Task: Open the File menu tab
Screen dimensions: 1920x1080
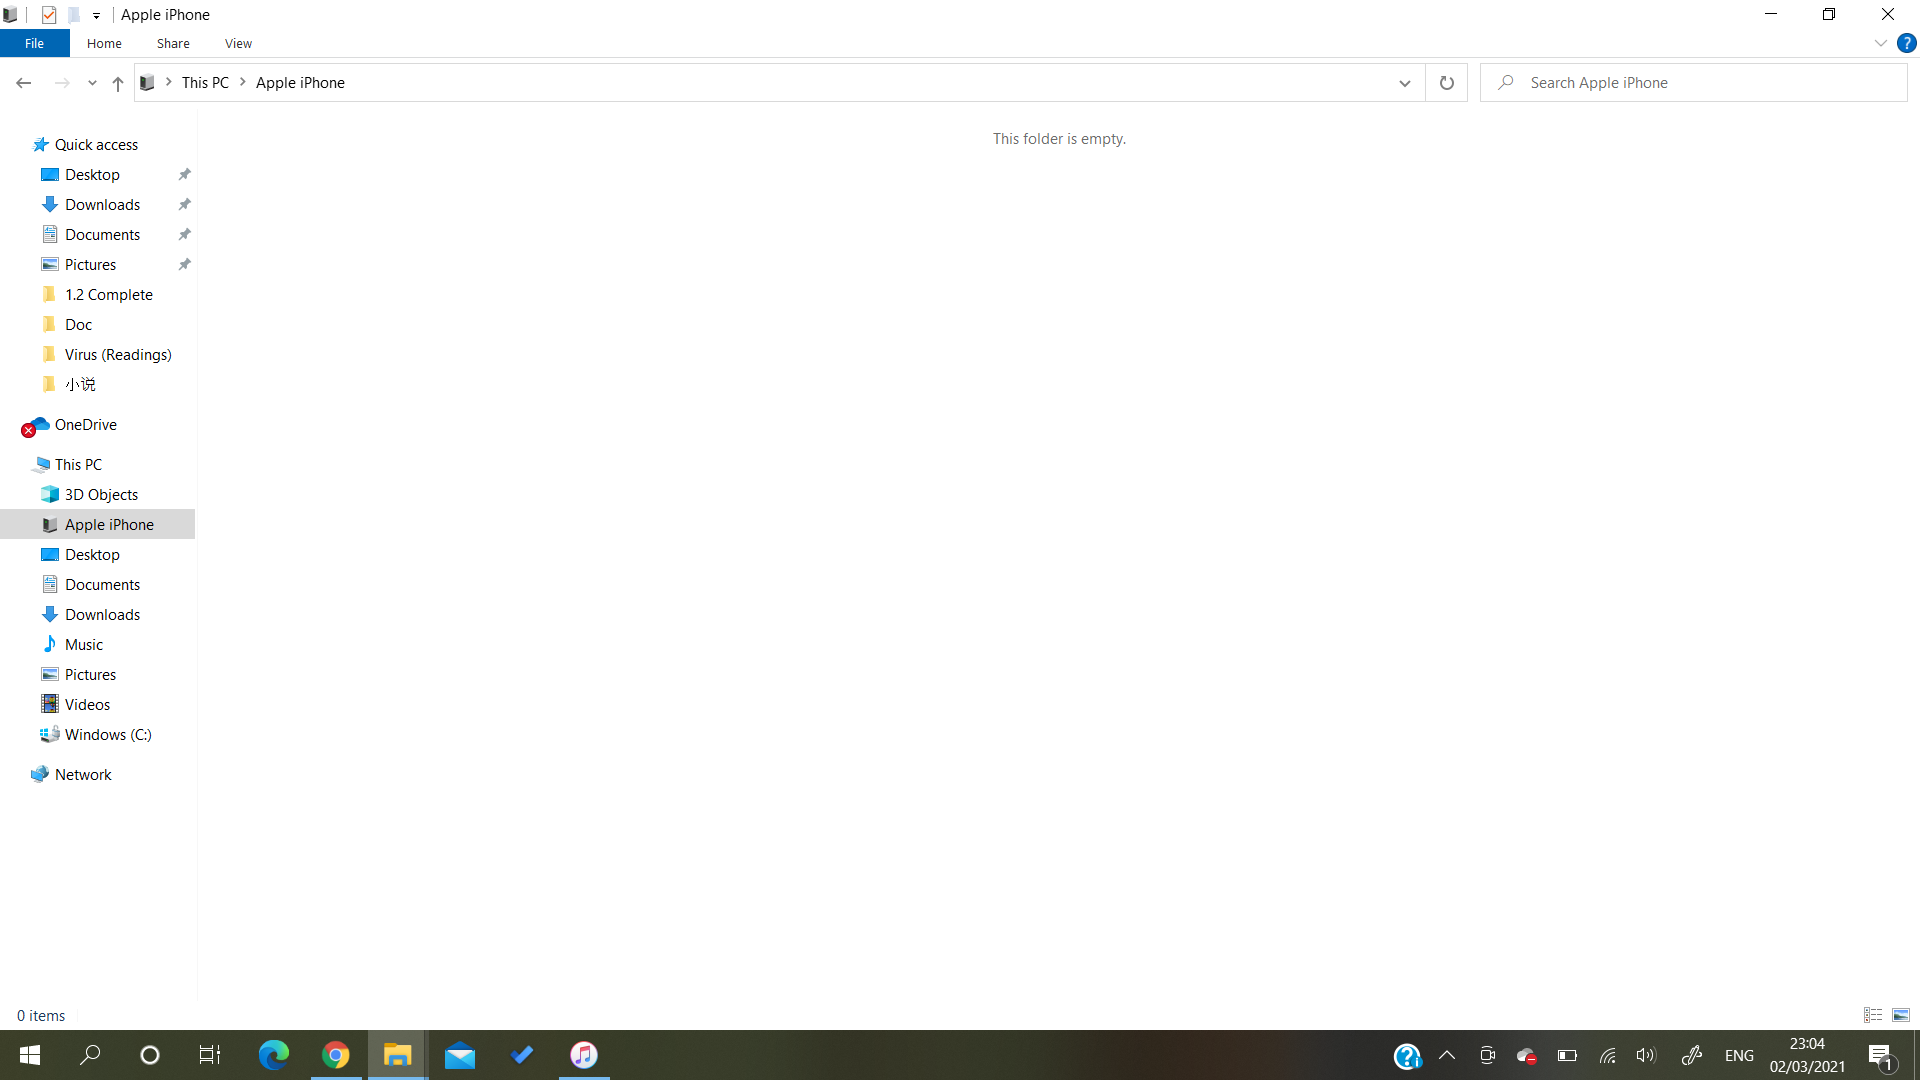Action: pos(34,43)
